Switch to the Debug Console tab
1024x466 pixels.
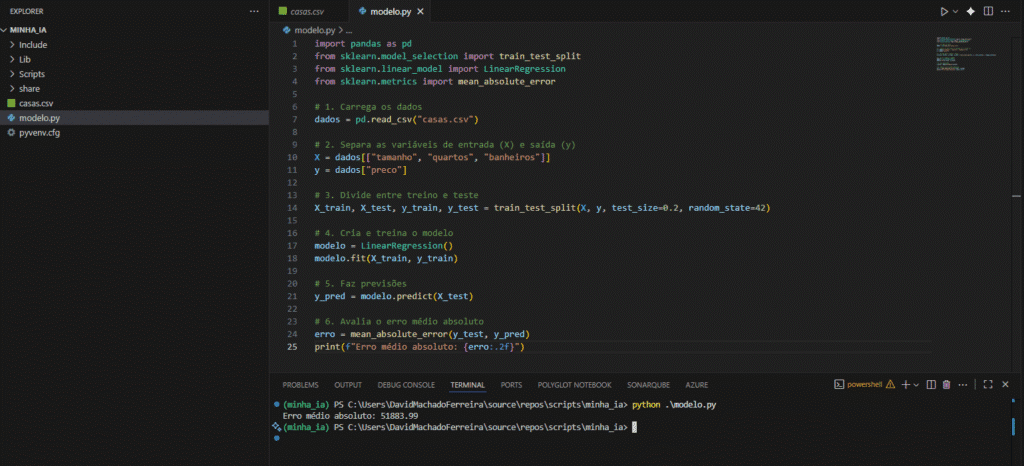click(x=406, y=384)
